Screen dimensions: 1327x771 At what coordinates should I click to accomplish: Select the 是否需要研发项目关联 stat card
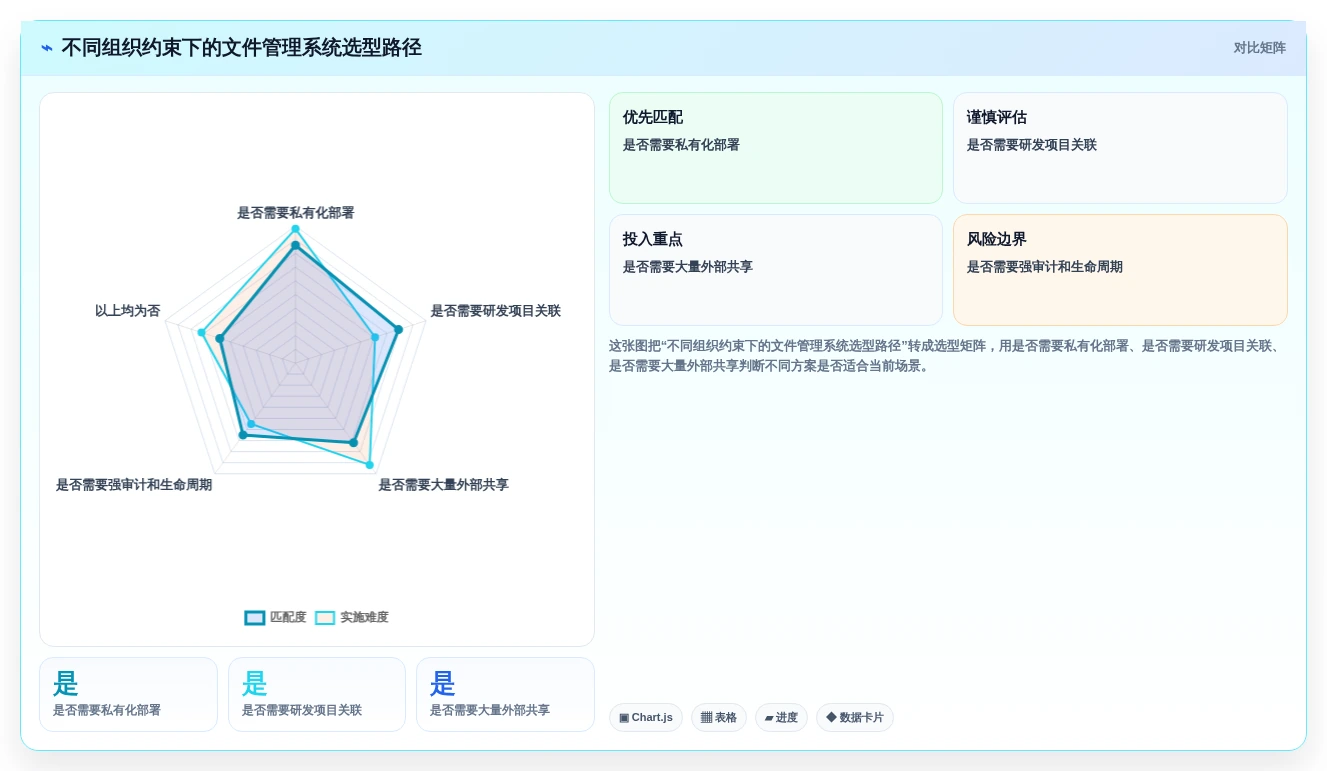tap(317, 695)
